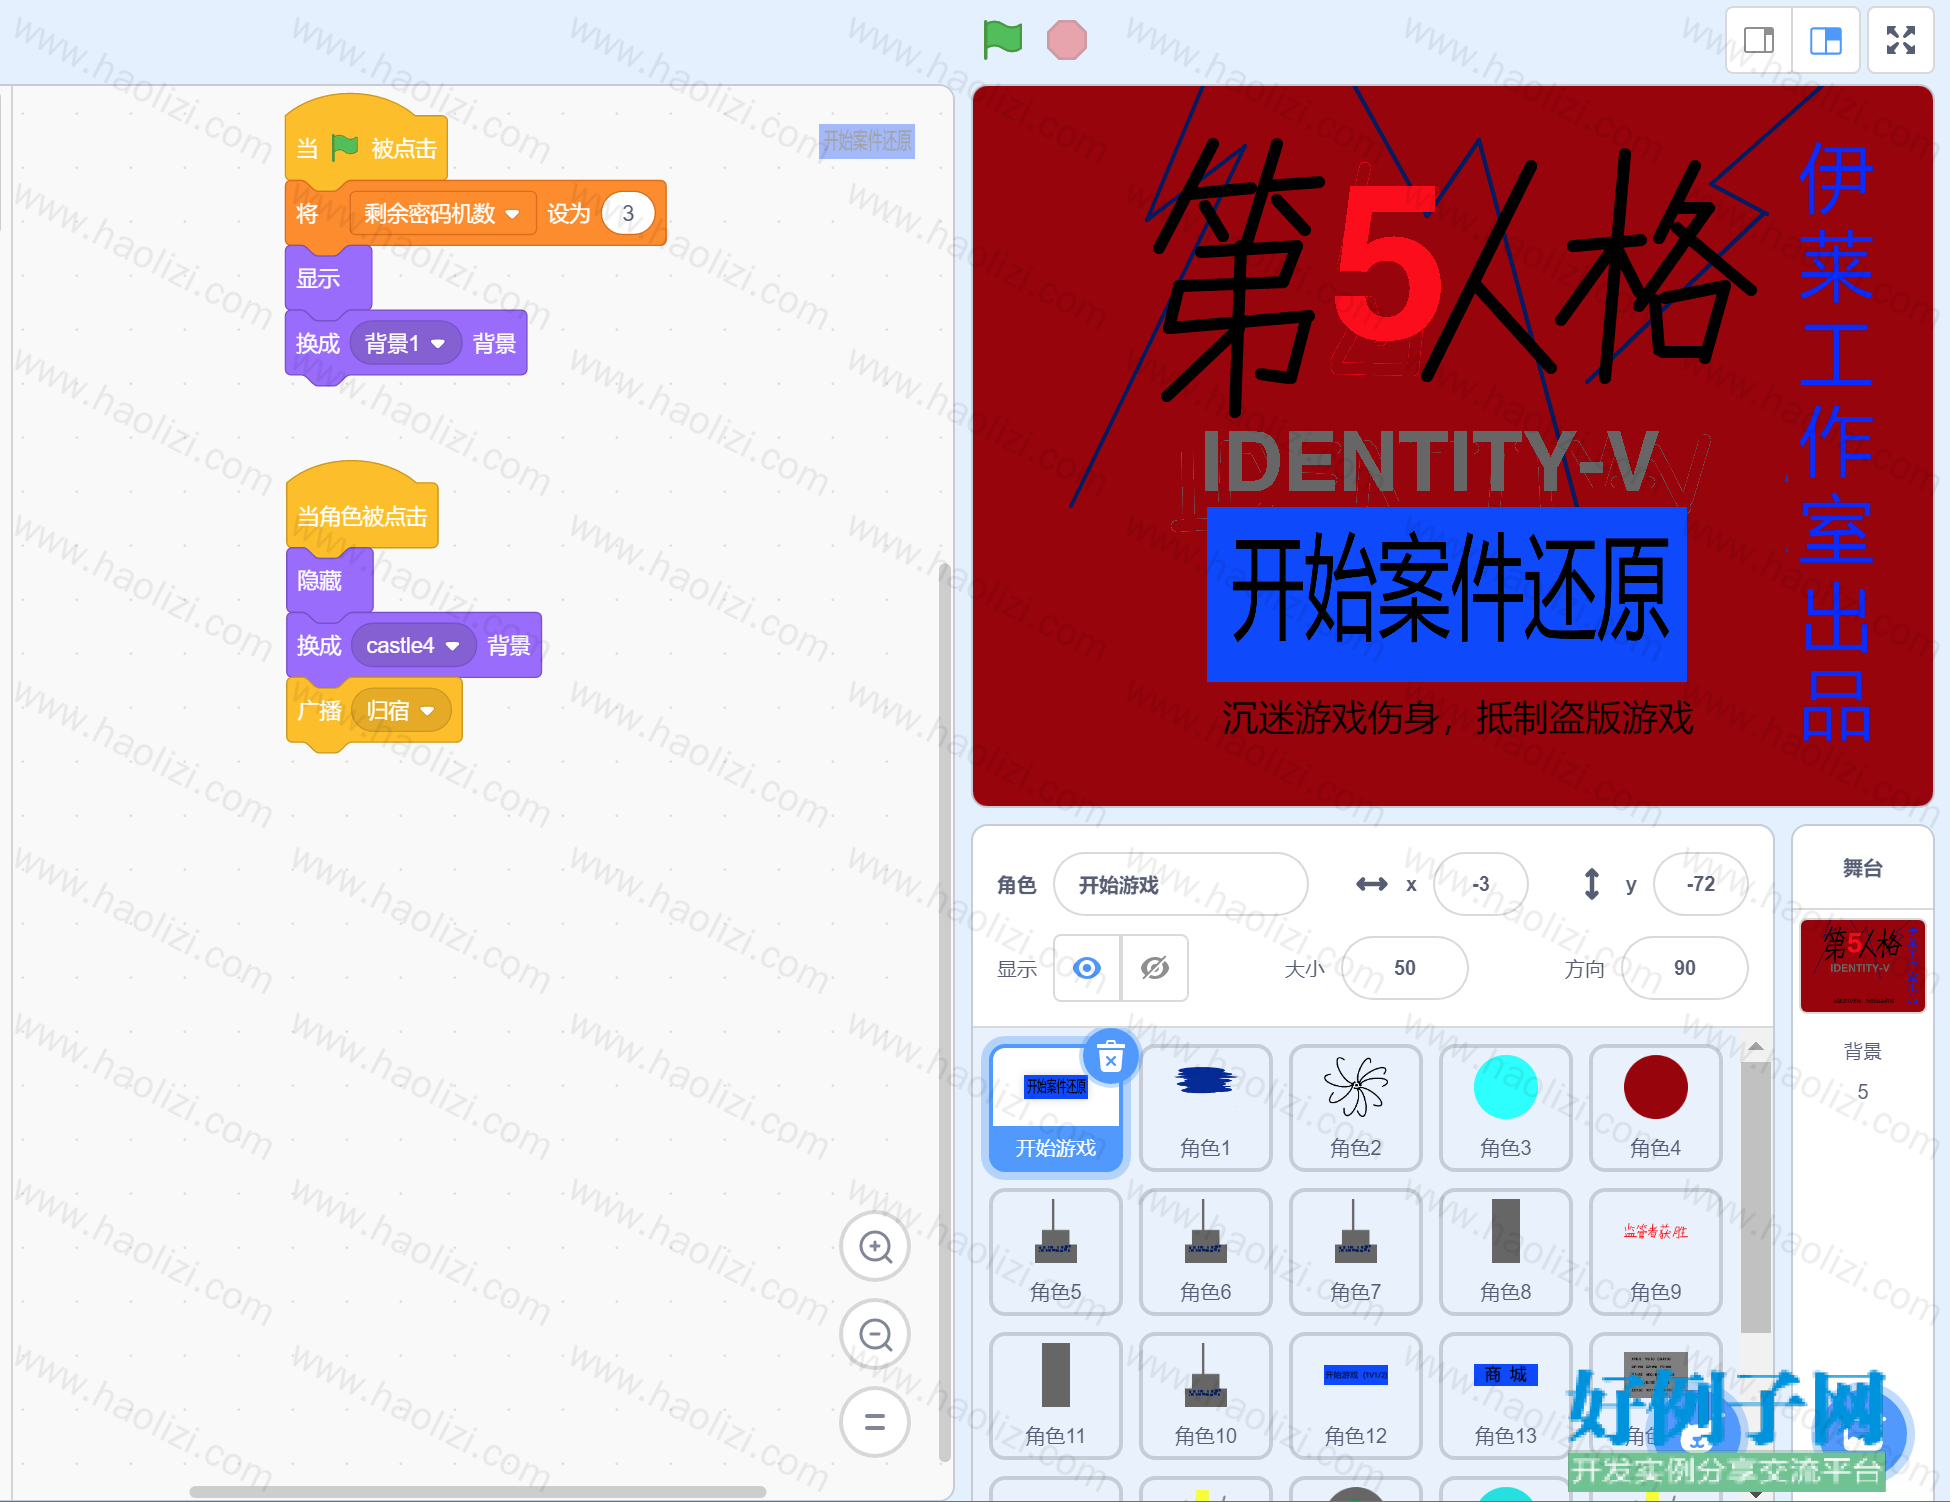The width and height of the screenshot is (1950, 1502).
Task: Select sprite 角色5
Action: pyautogui.click(x=1056, y=1251)
